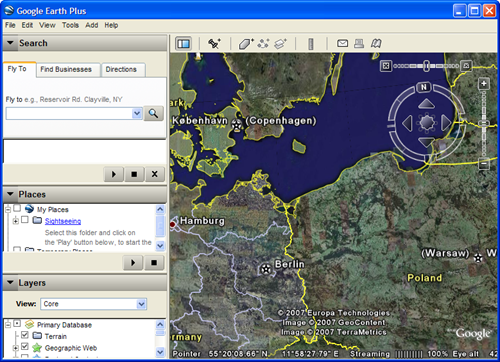The height and width of the screenshot is (362, 500).
Task: Click Places list scroll down arrow
Action: [160, 246]
